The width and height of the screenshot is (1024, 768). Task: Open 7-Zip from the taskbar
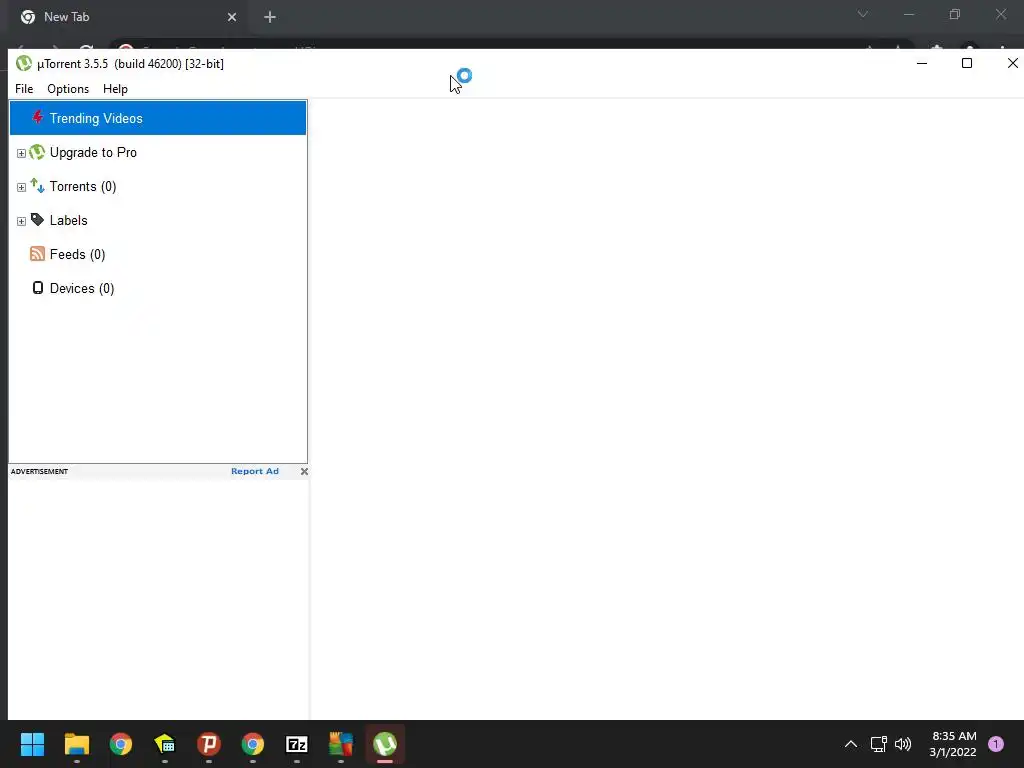tap(297, 744)
